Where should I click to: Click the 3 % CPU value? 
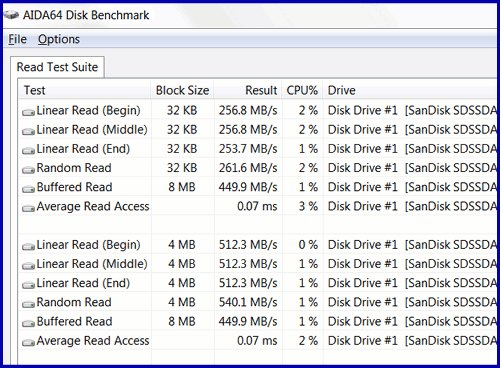tap(308, 206)
